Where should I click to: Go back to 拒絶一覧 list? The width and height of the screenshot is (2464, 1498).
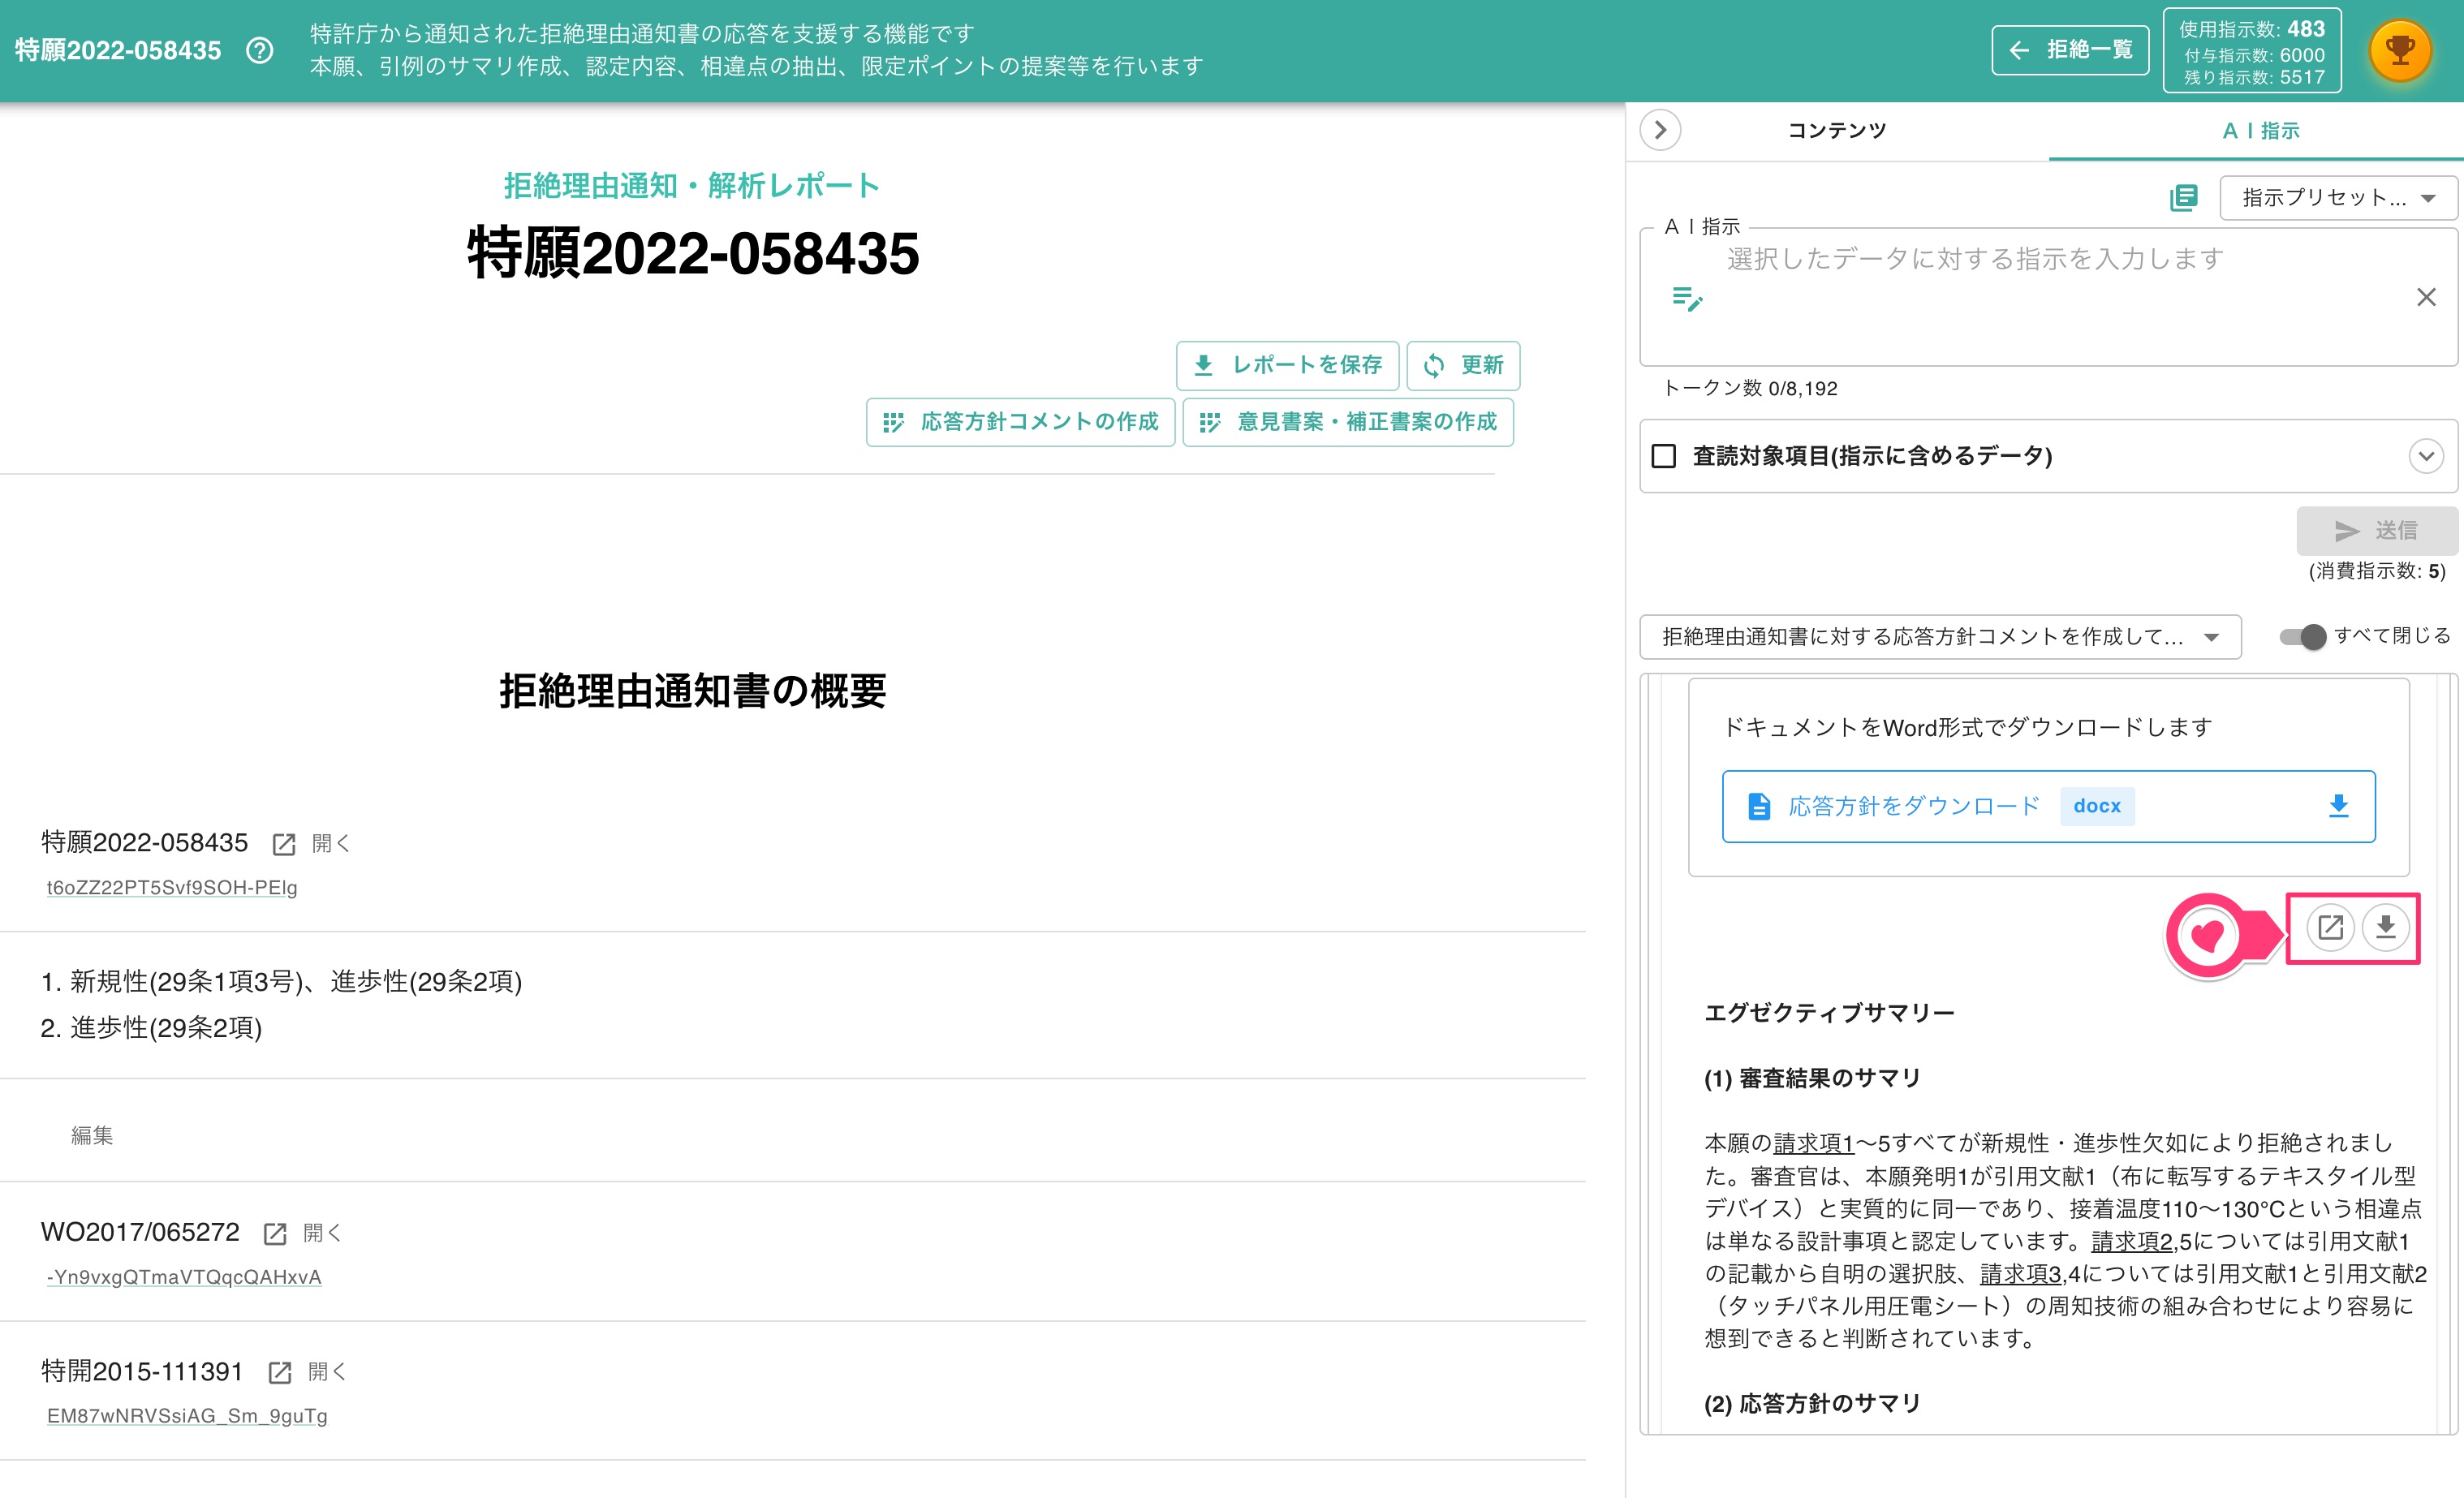(x=2070, y=50)
